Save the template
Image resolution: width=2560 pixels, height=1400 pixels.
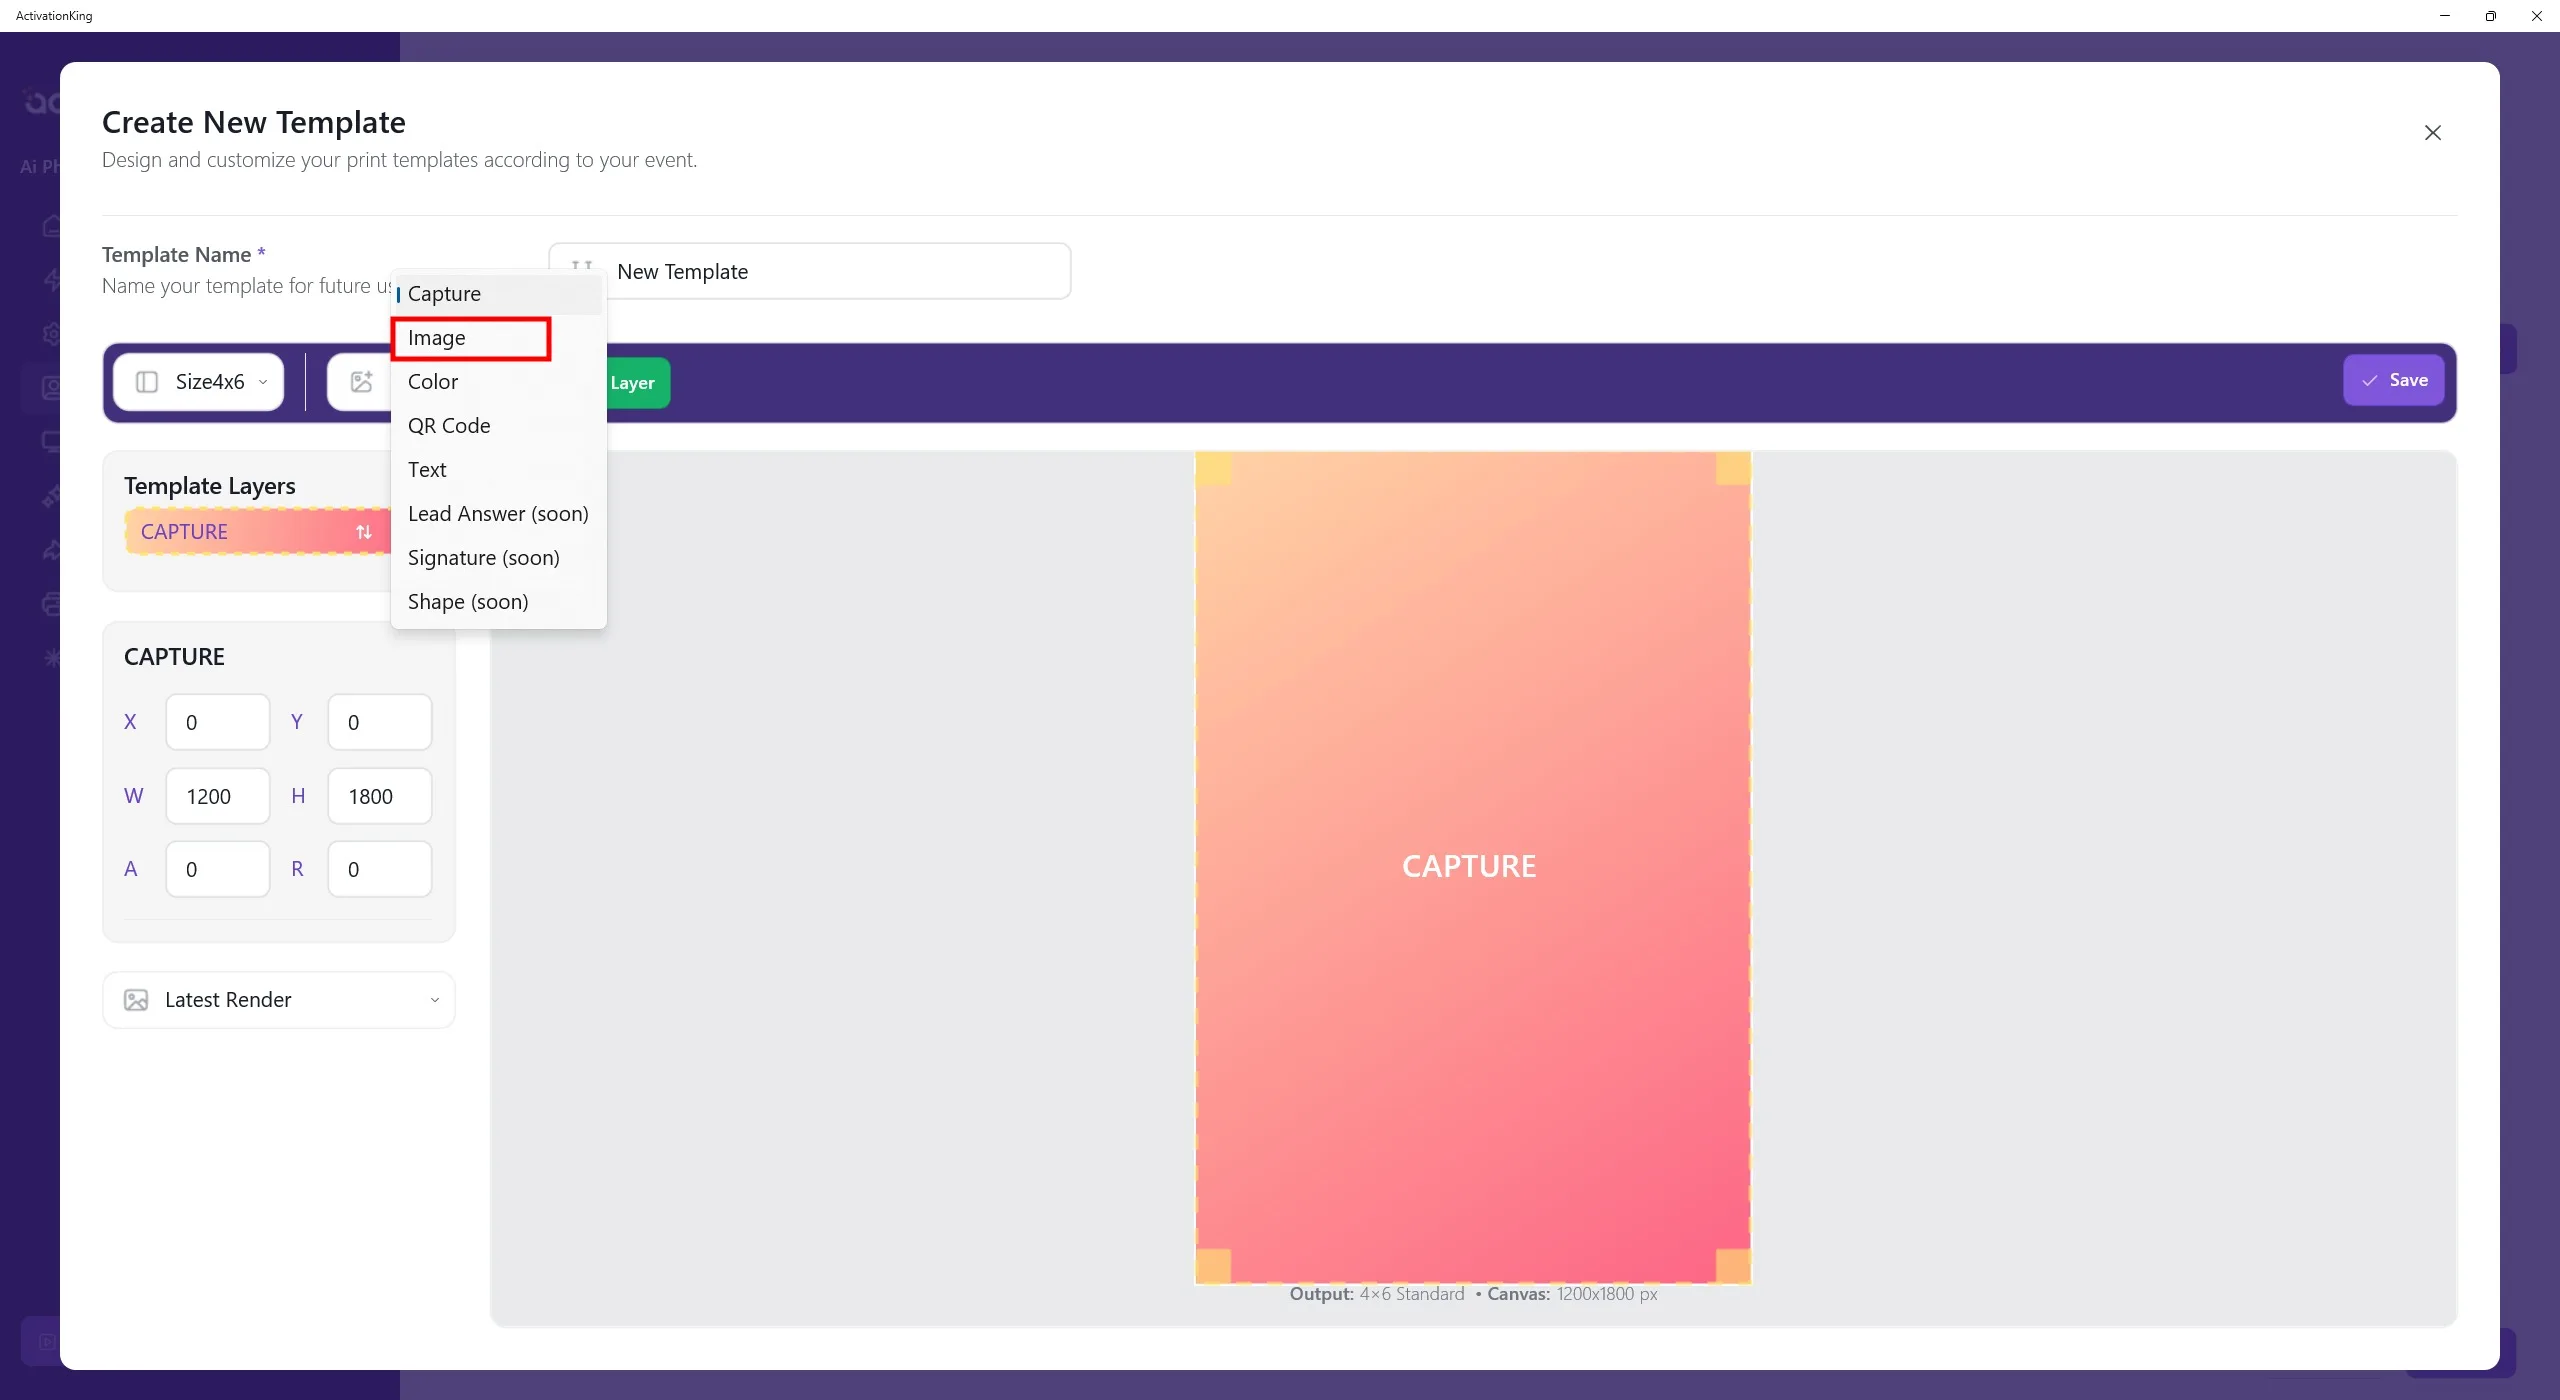coord(2393,380)
